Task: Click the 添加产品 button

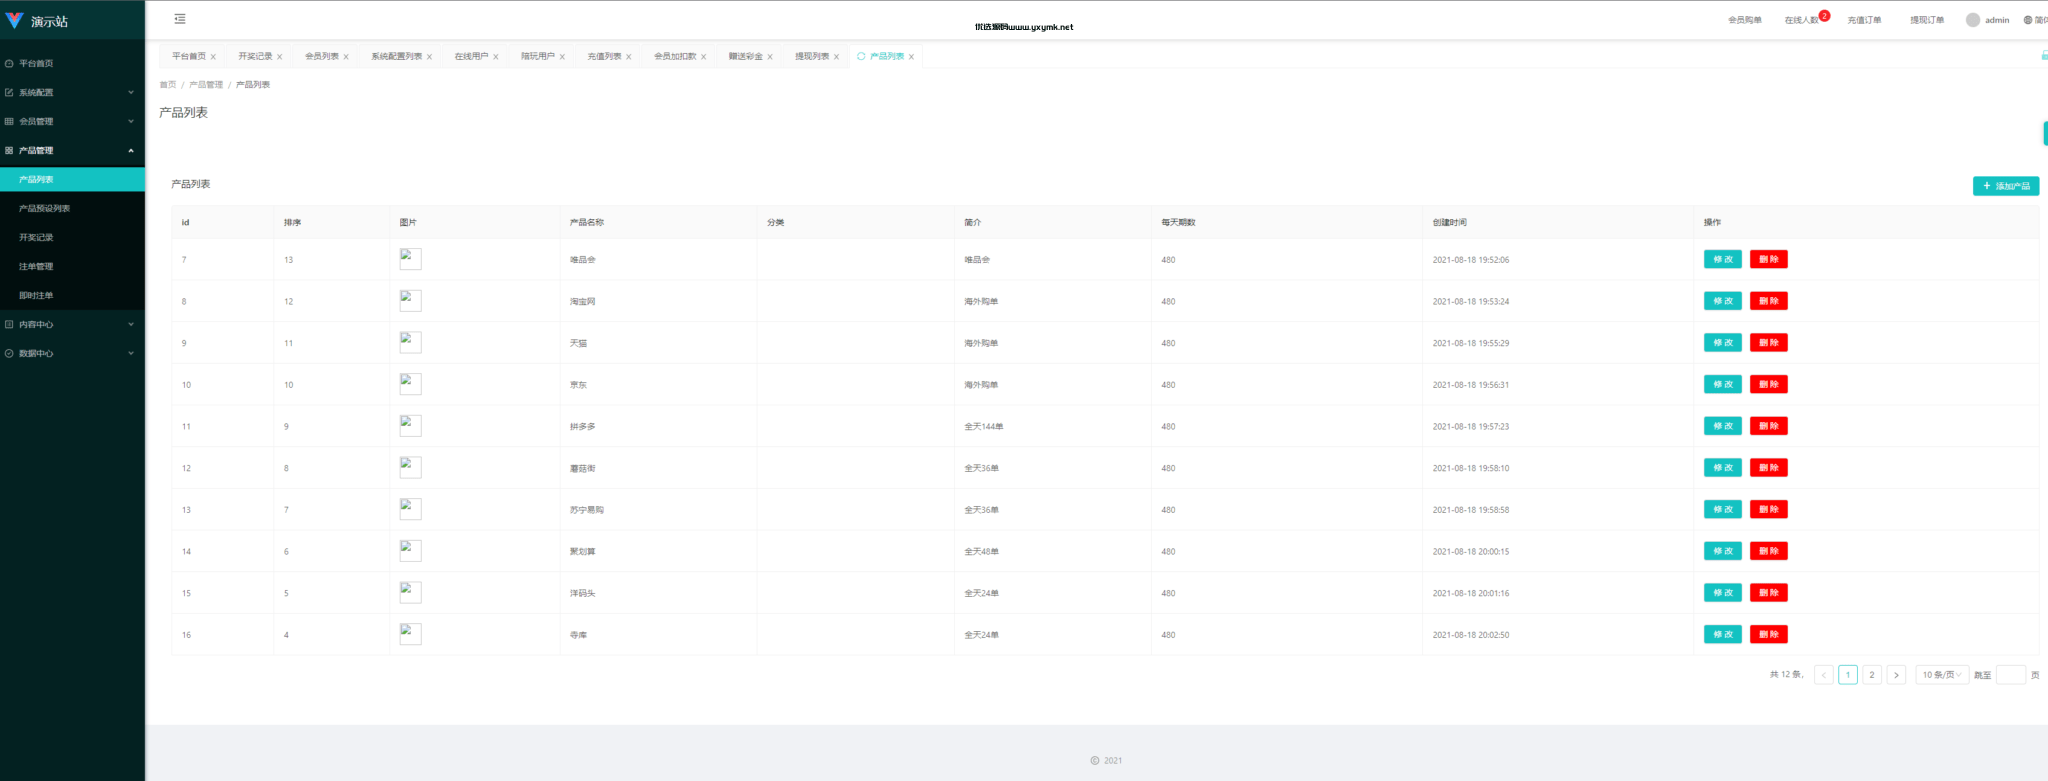Action: coord(2006,186)
